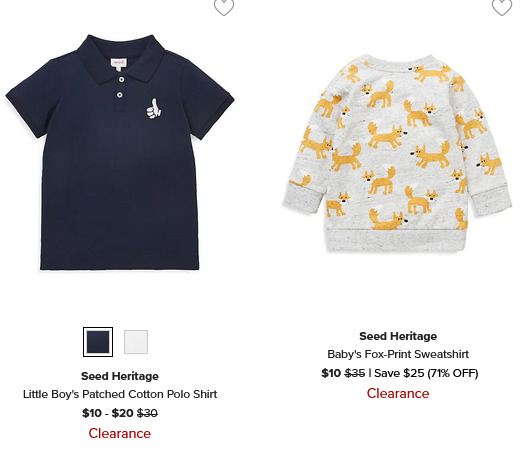
Task: Click the $10 - $20 polo price
Action: 108,413
